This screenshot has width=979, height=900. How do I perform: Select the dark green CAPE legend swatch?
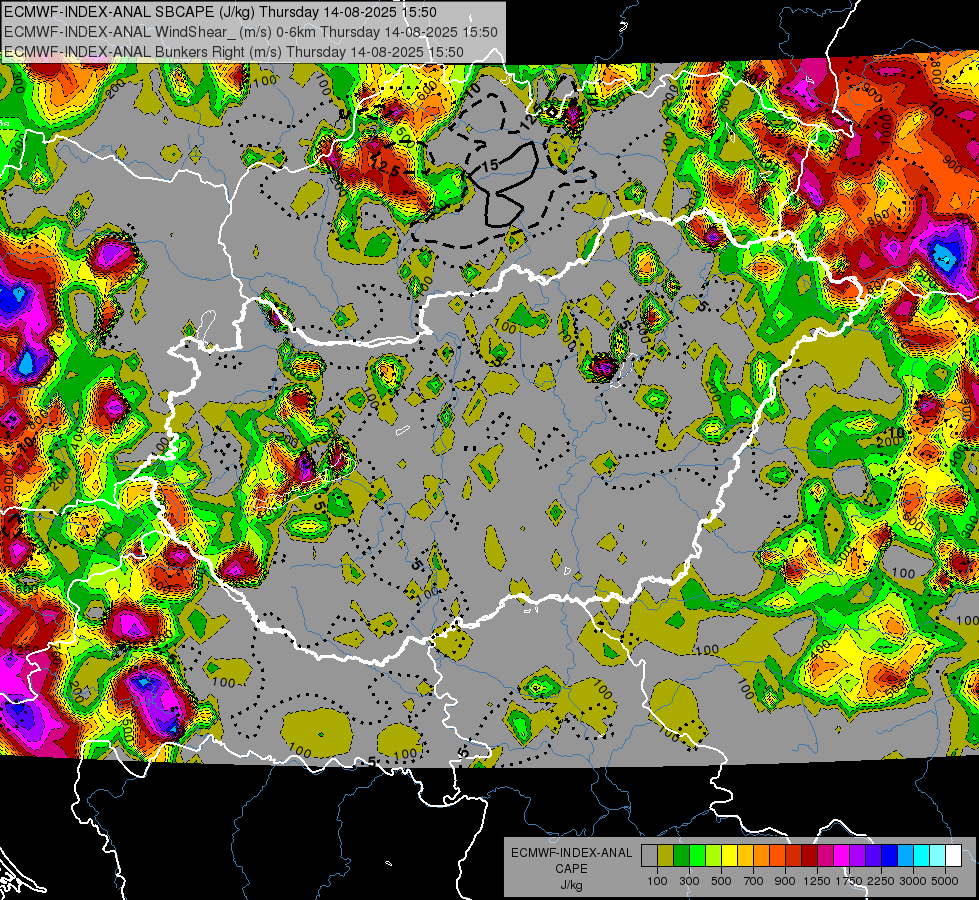[x=682, y=855]
